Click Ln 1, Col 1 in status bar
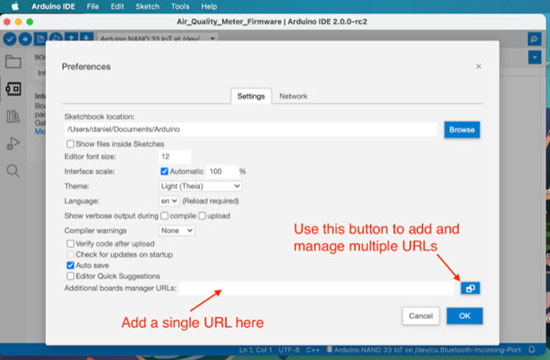550x360 pixels. point(255,350)
